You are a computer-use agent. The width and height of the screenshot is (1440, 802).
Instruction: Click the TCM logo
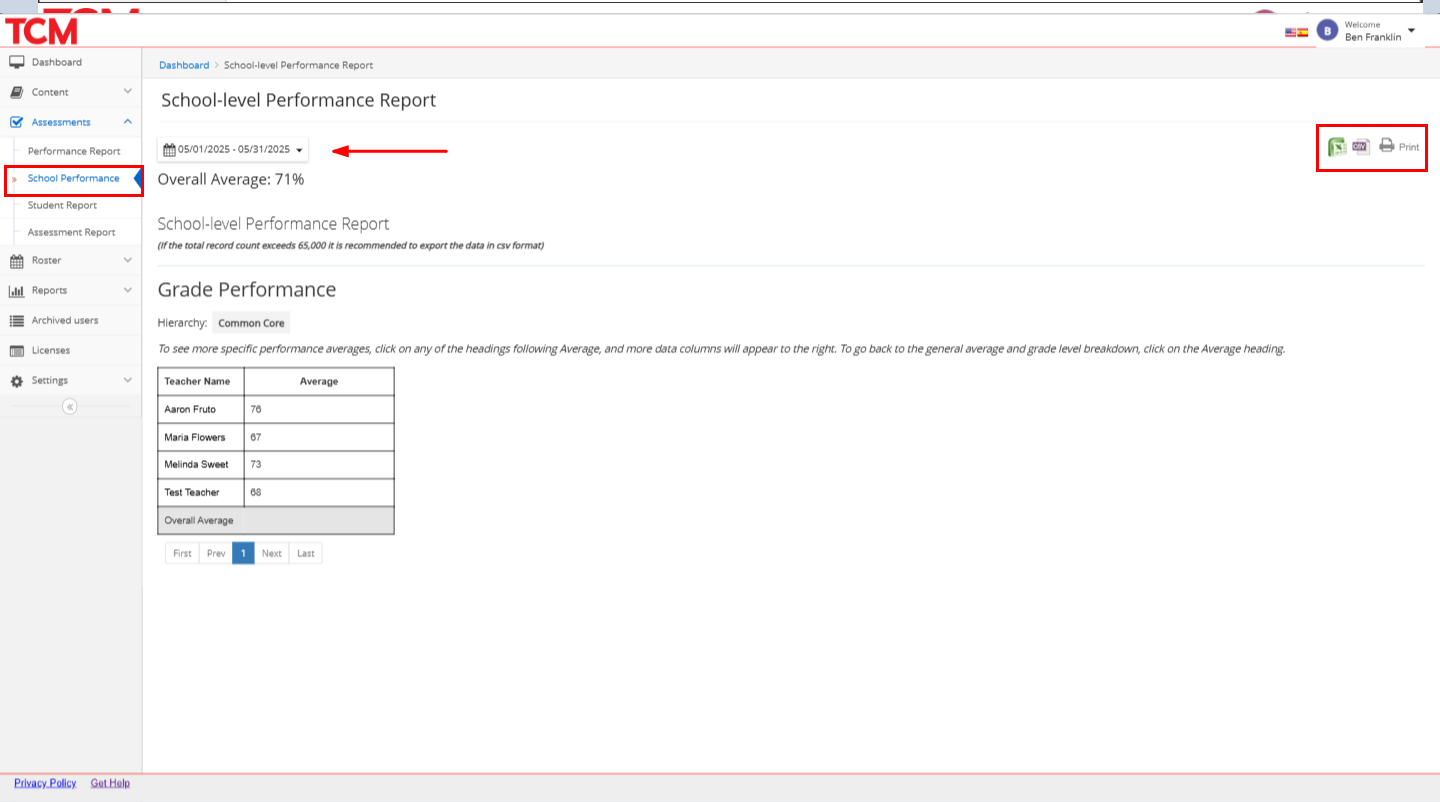(x=42, y=31)
